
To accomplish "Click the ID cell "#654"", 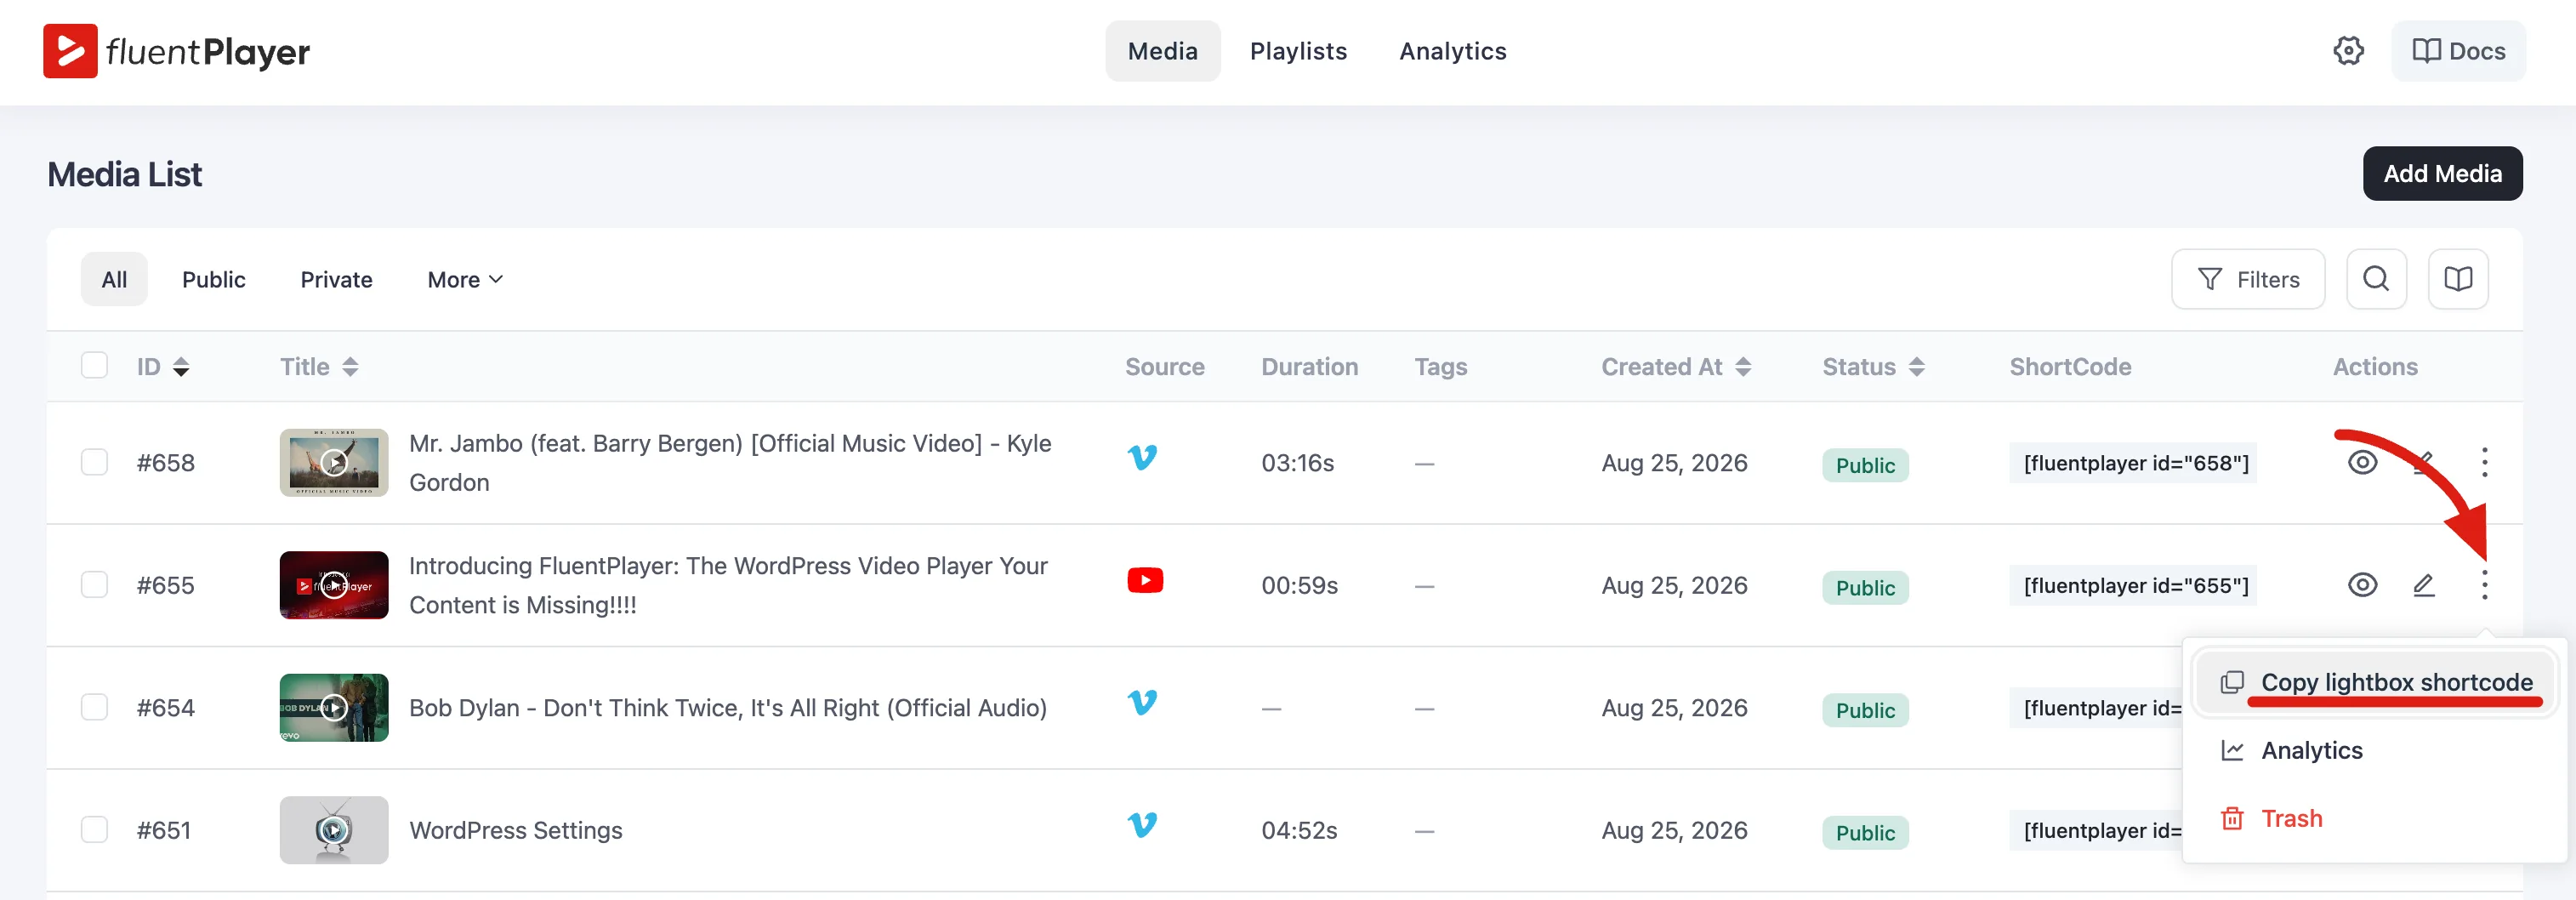I will click(166, 708).
